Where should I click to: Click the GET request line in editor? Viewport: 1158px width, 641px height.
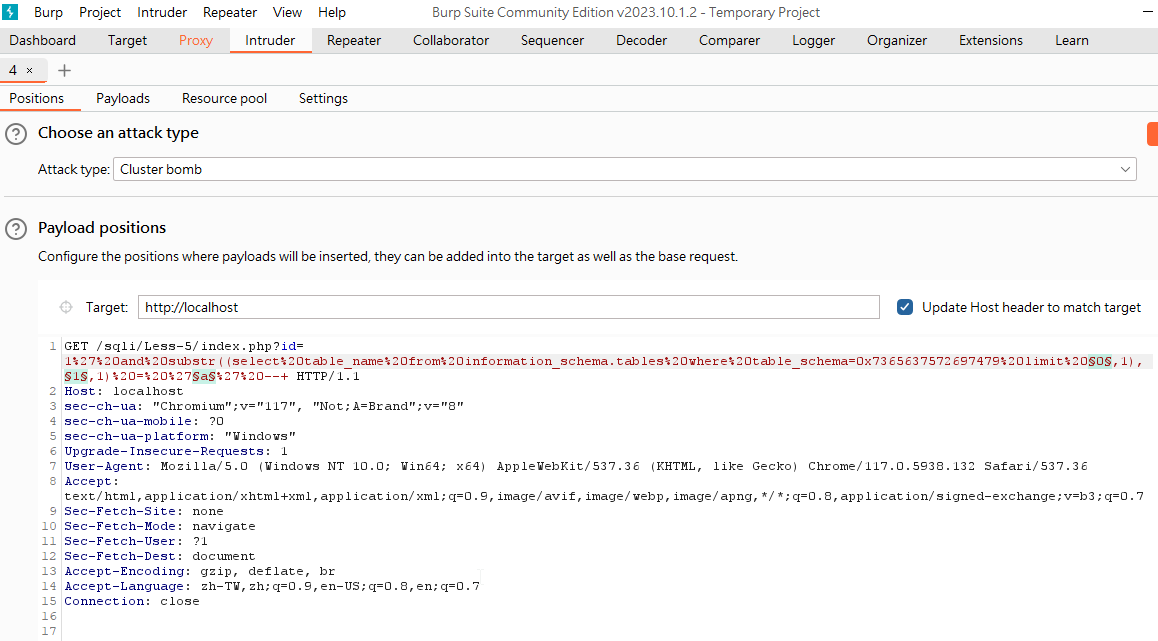(x=184, y=346)
